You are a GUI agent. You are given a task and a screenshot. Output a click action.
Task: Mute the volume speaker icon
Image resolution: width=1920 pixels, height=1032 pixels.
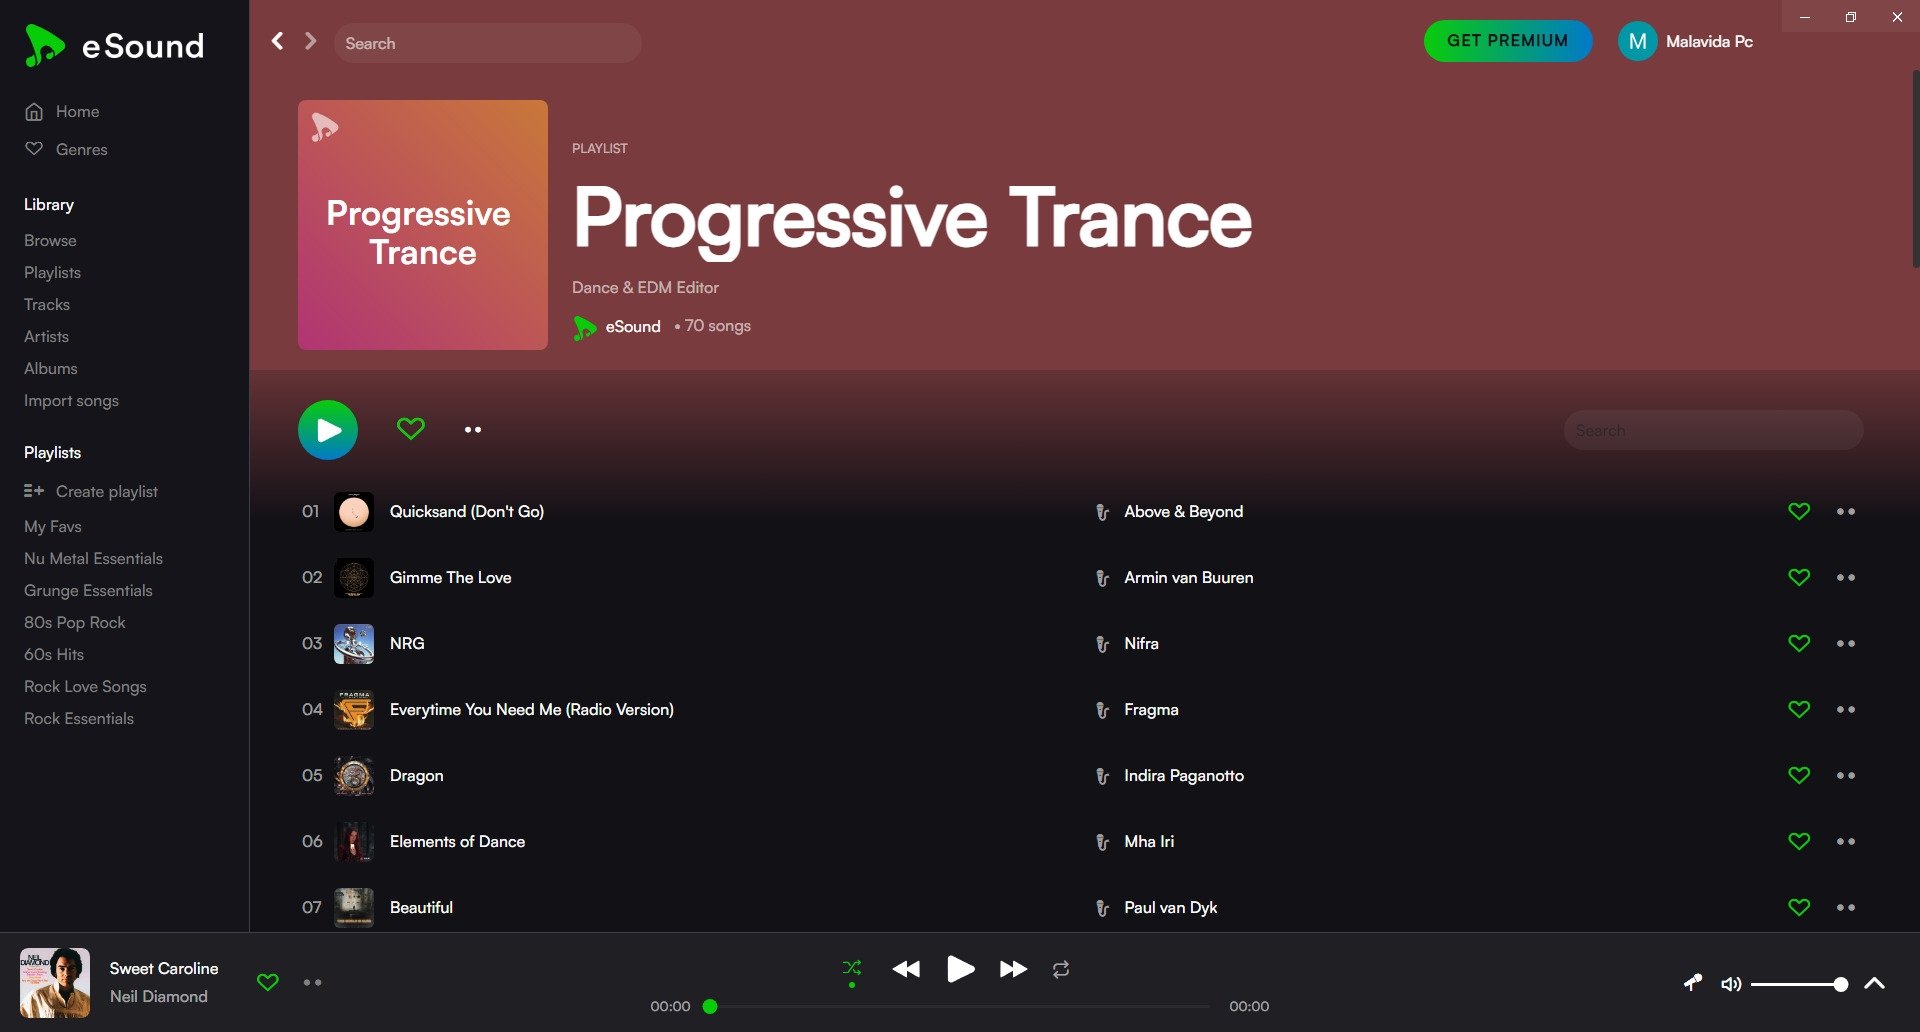(x=1731, y=984)
